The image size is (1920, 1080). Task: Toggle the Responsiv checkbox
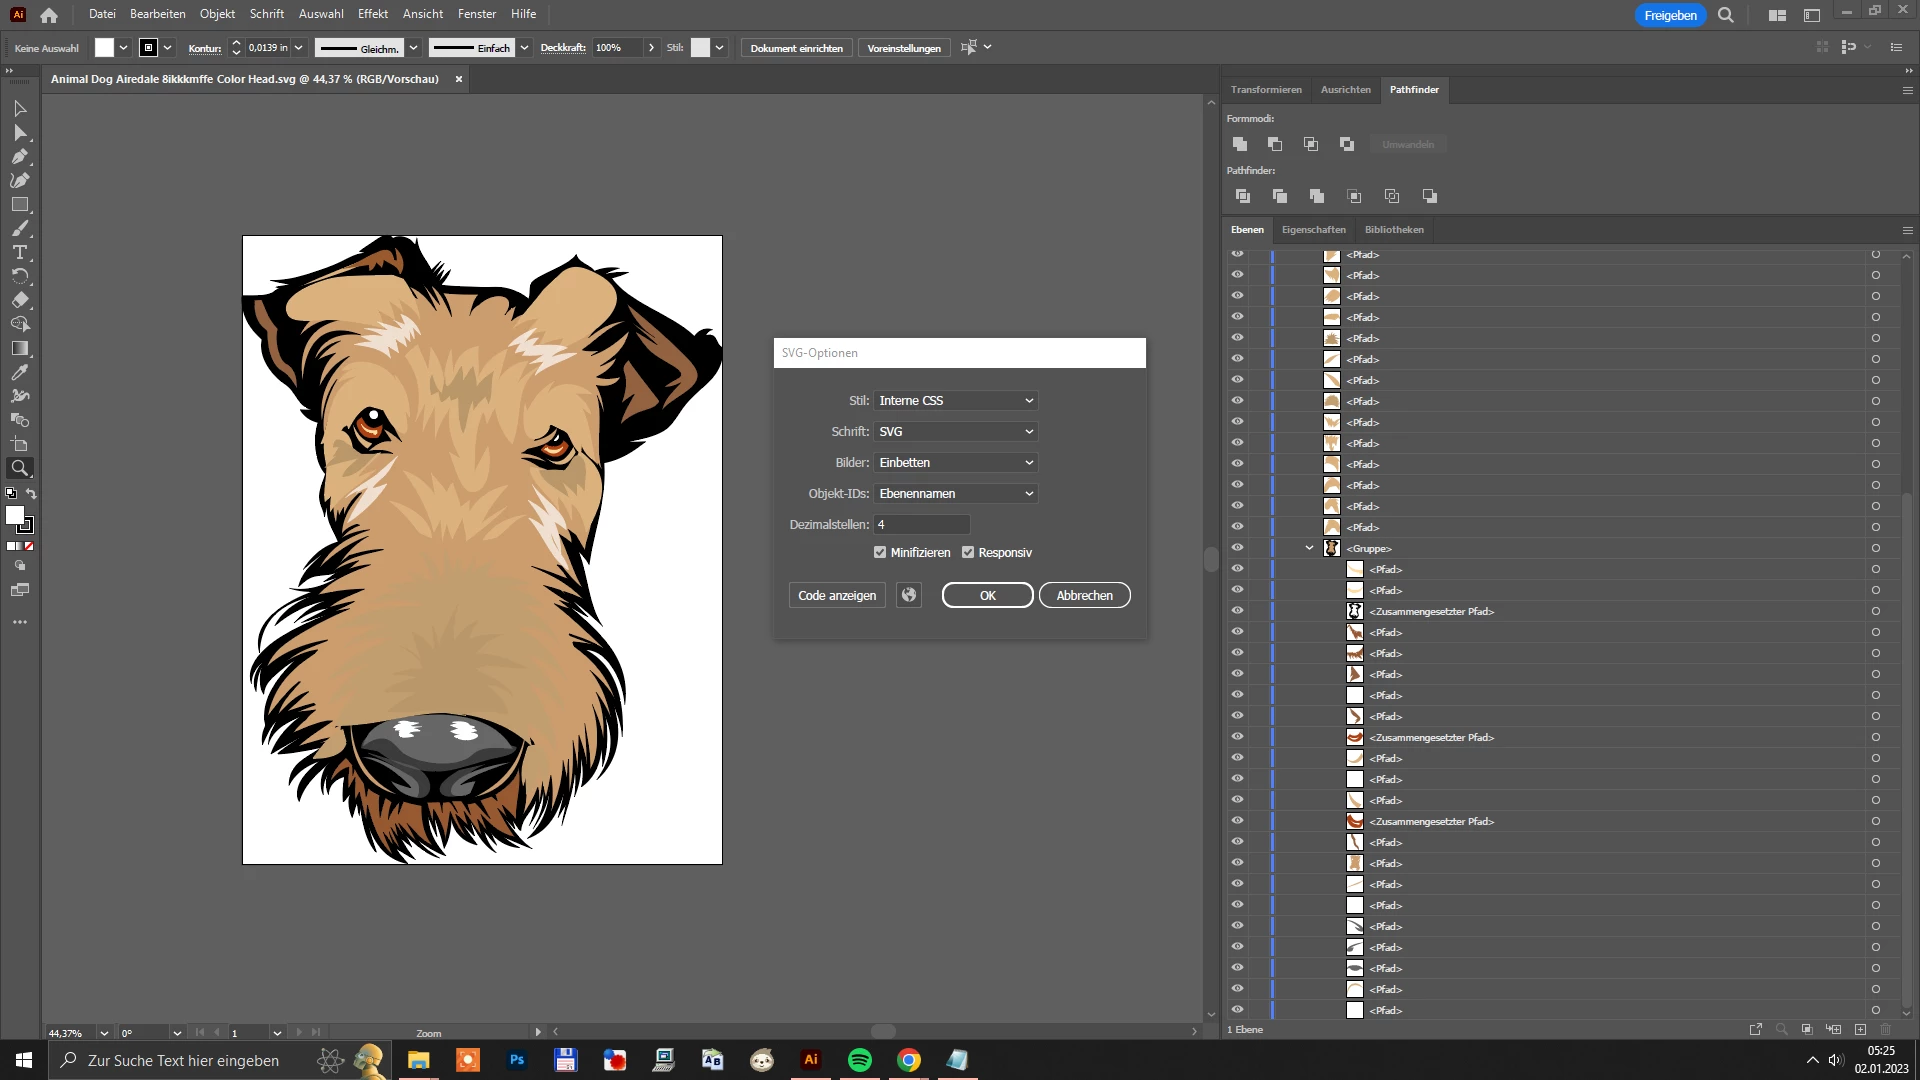(968, 552)
